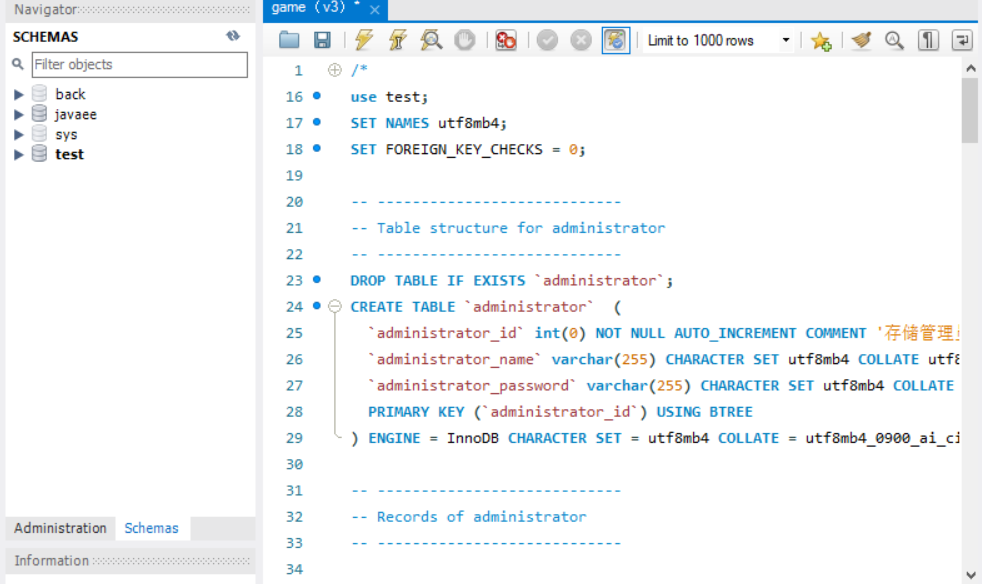
Task: Expand the folded comment on line 1
Action: point(334,70)
